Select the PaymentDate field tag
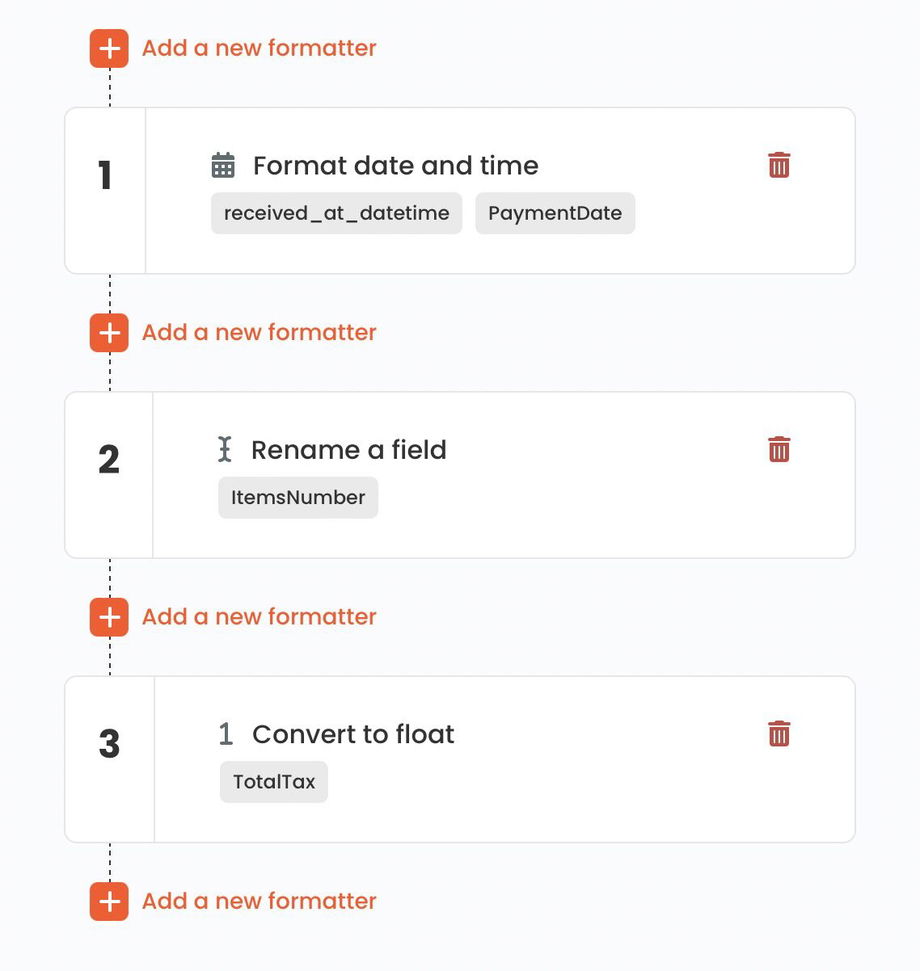The image size is (920, 971). pyautogui.click(x=555, y=213)
